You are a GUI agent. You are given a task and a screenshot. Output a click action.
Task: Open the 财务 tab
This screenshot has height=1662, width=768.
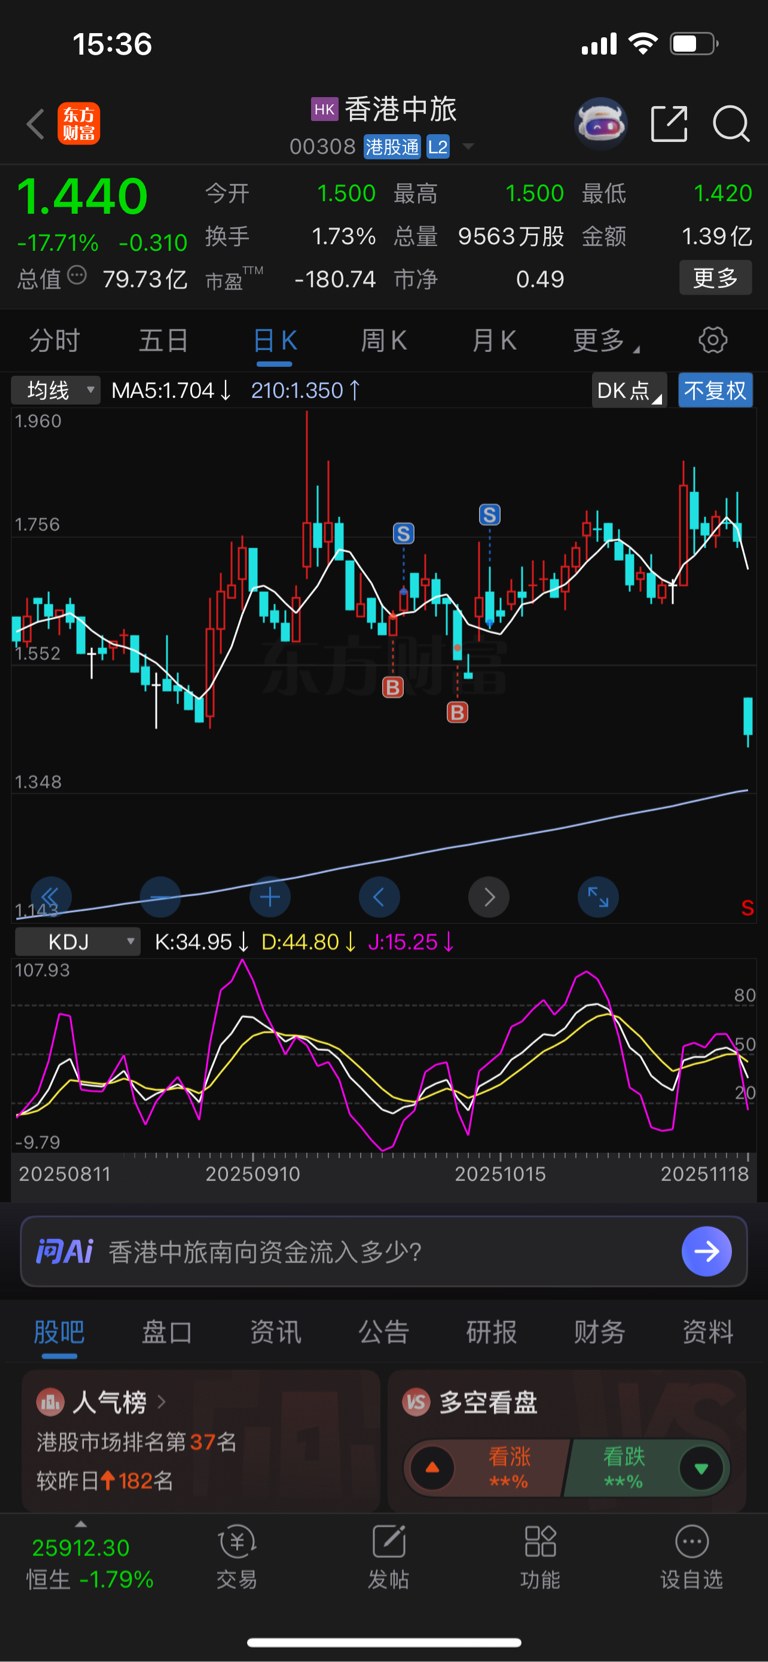click(x=600, y=1332)
